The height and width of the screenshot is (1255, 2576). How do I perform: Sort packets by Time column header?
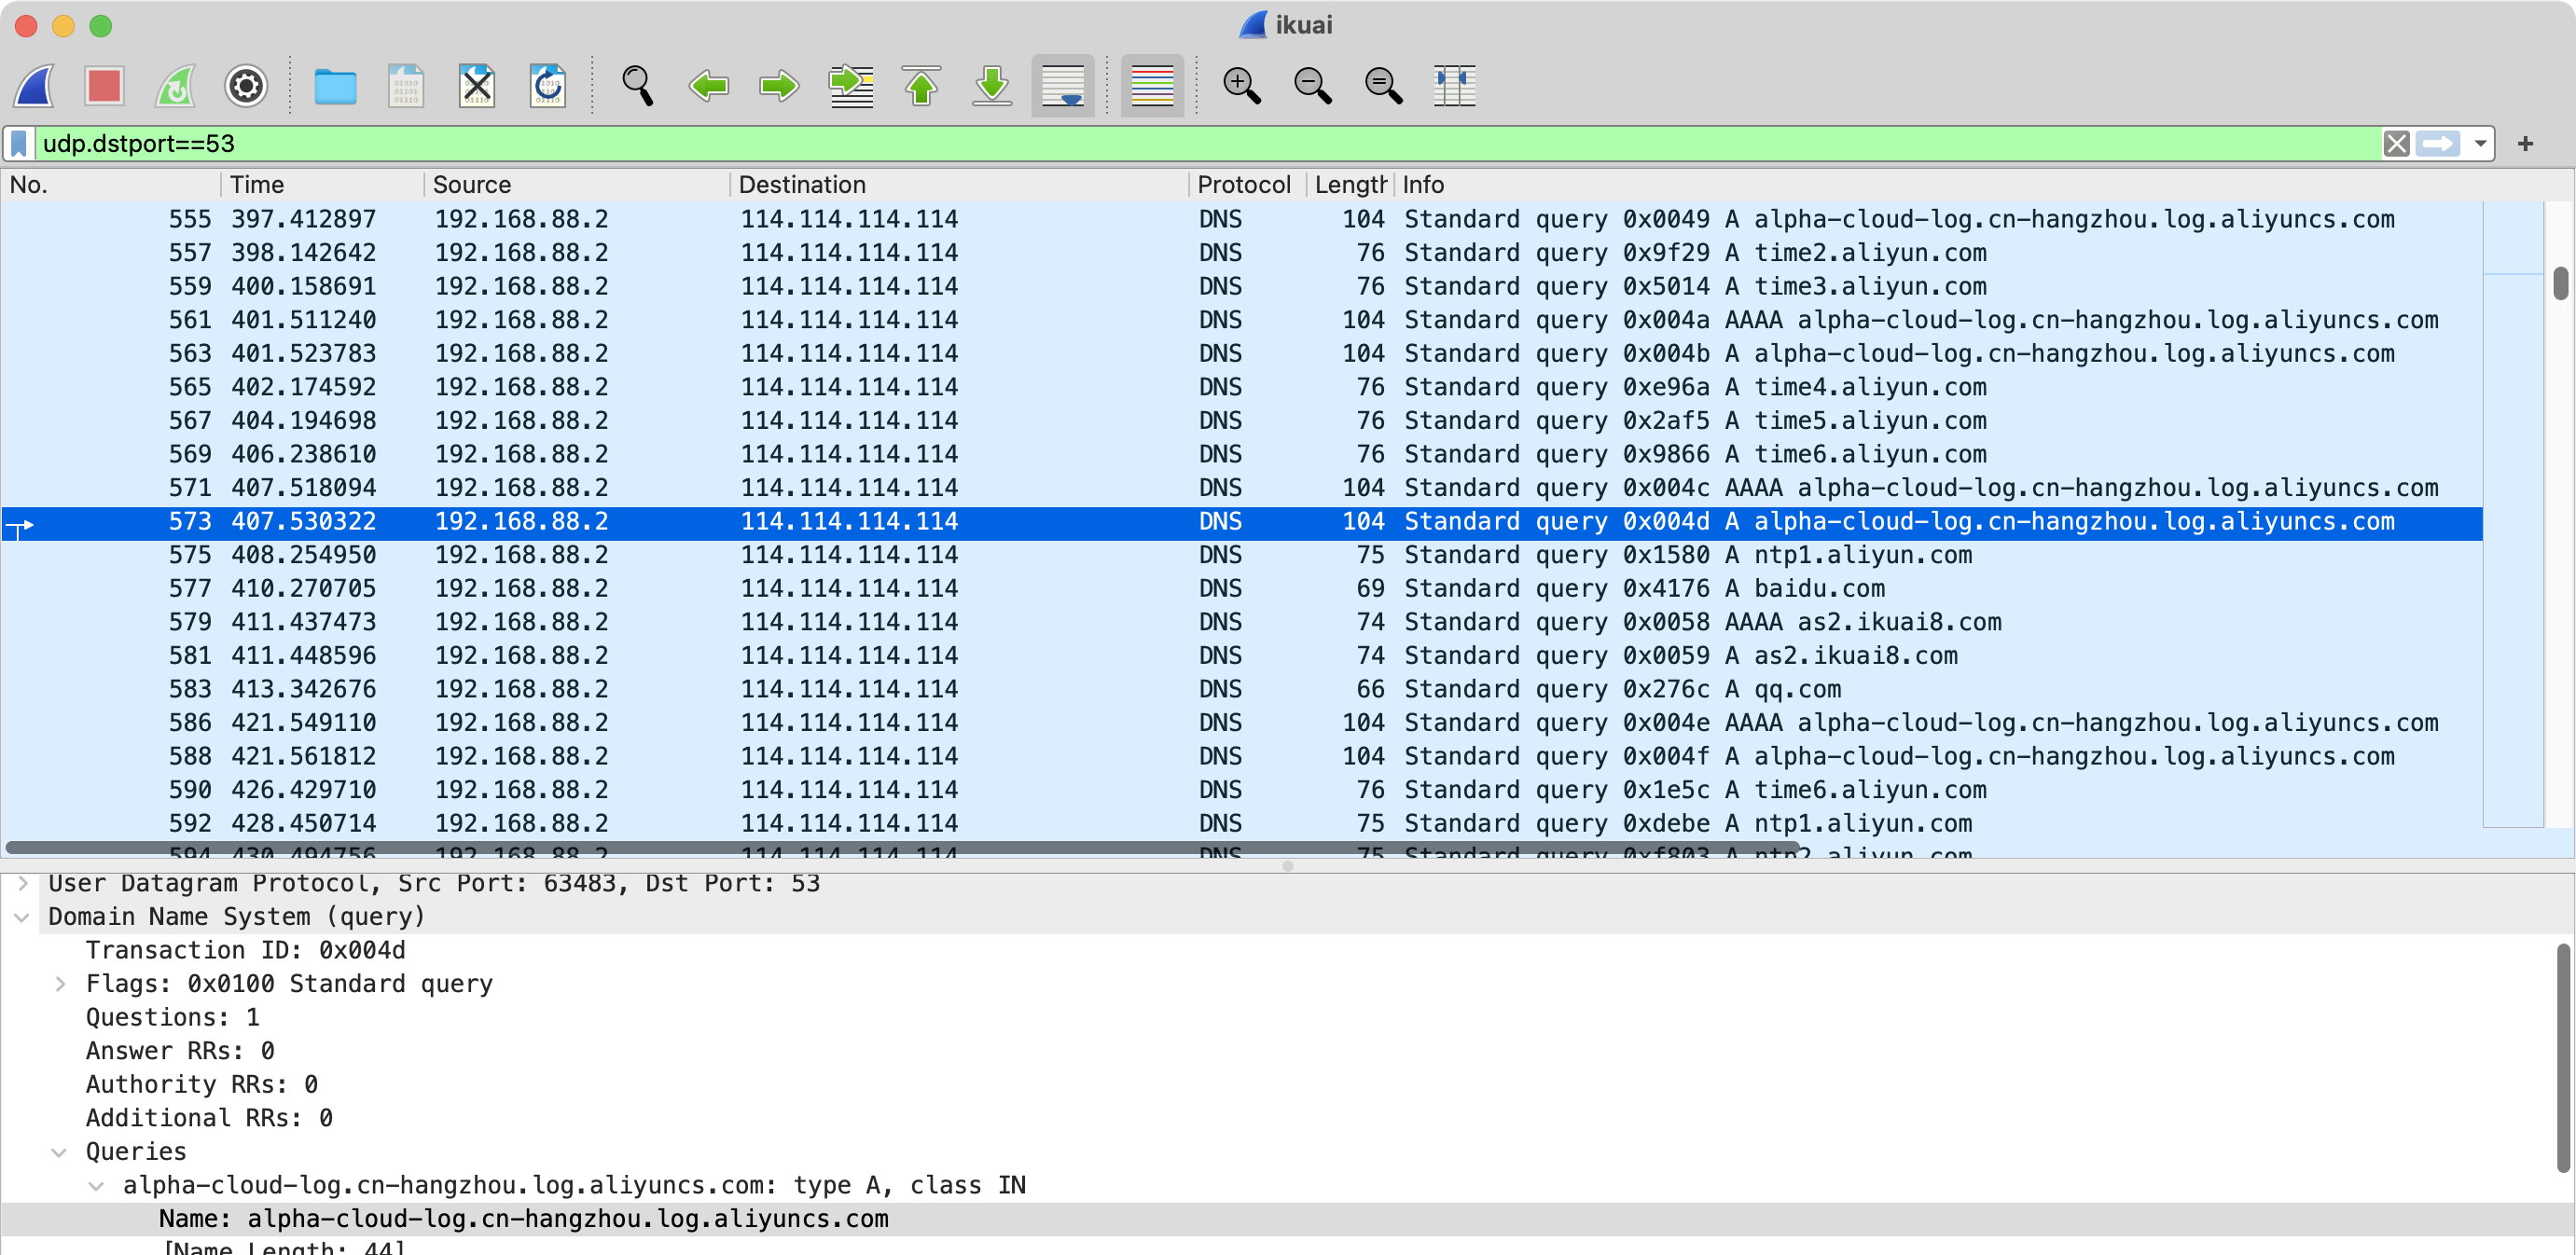click(257, 185)
